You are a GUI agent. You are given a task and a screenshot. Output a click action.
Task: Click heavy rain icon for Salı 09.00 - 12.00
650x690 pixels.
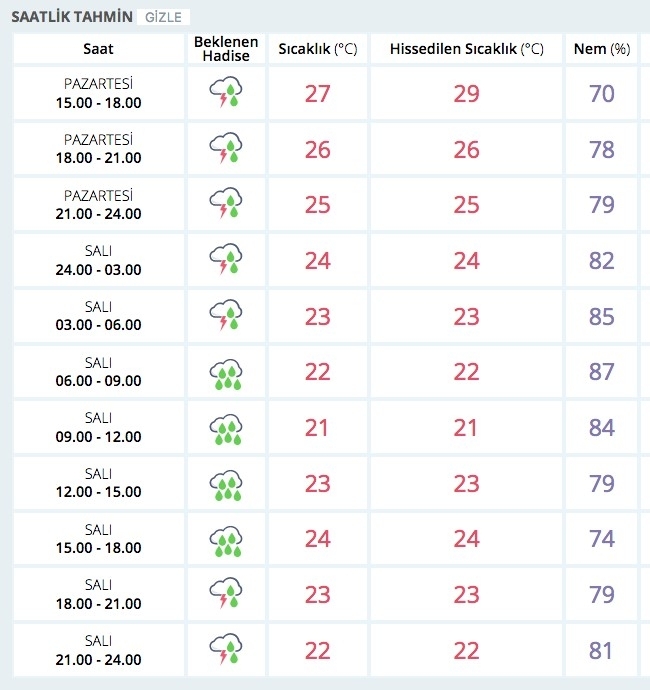(226, 428)
